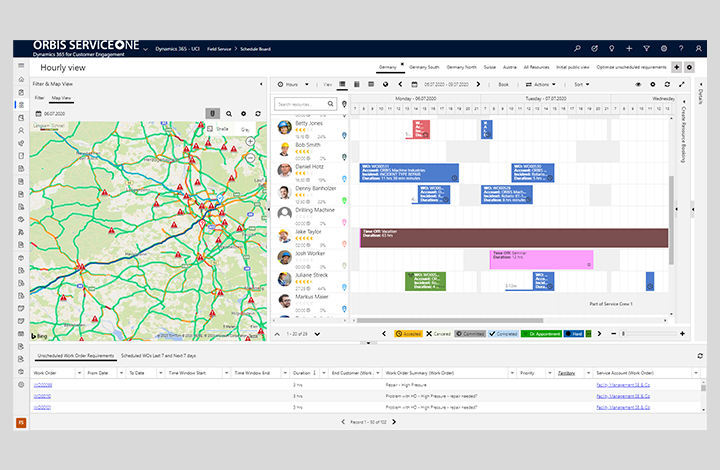
Task: Switch to Germany South tab
Action: (424, 67)
